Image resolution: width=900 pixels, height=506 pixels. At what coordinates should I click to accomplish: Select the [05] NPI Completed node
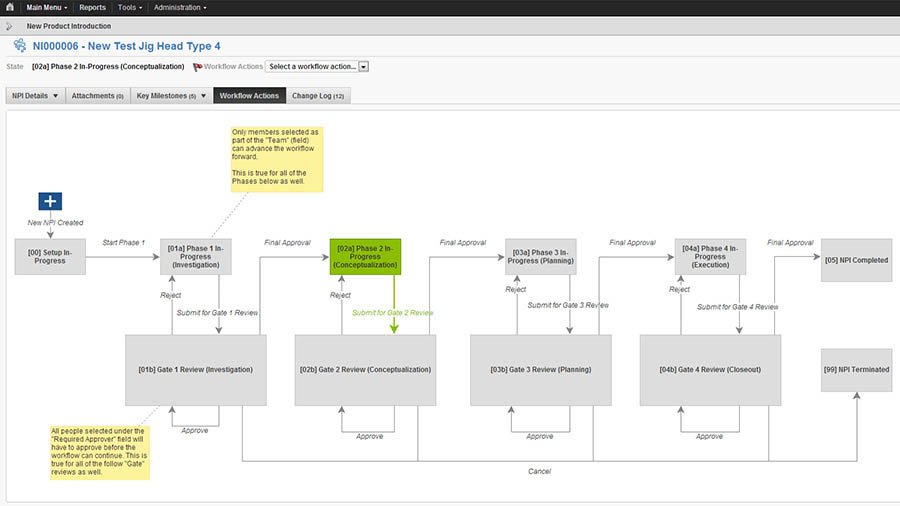coord(856,260)
